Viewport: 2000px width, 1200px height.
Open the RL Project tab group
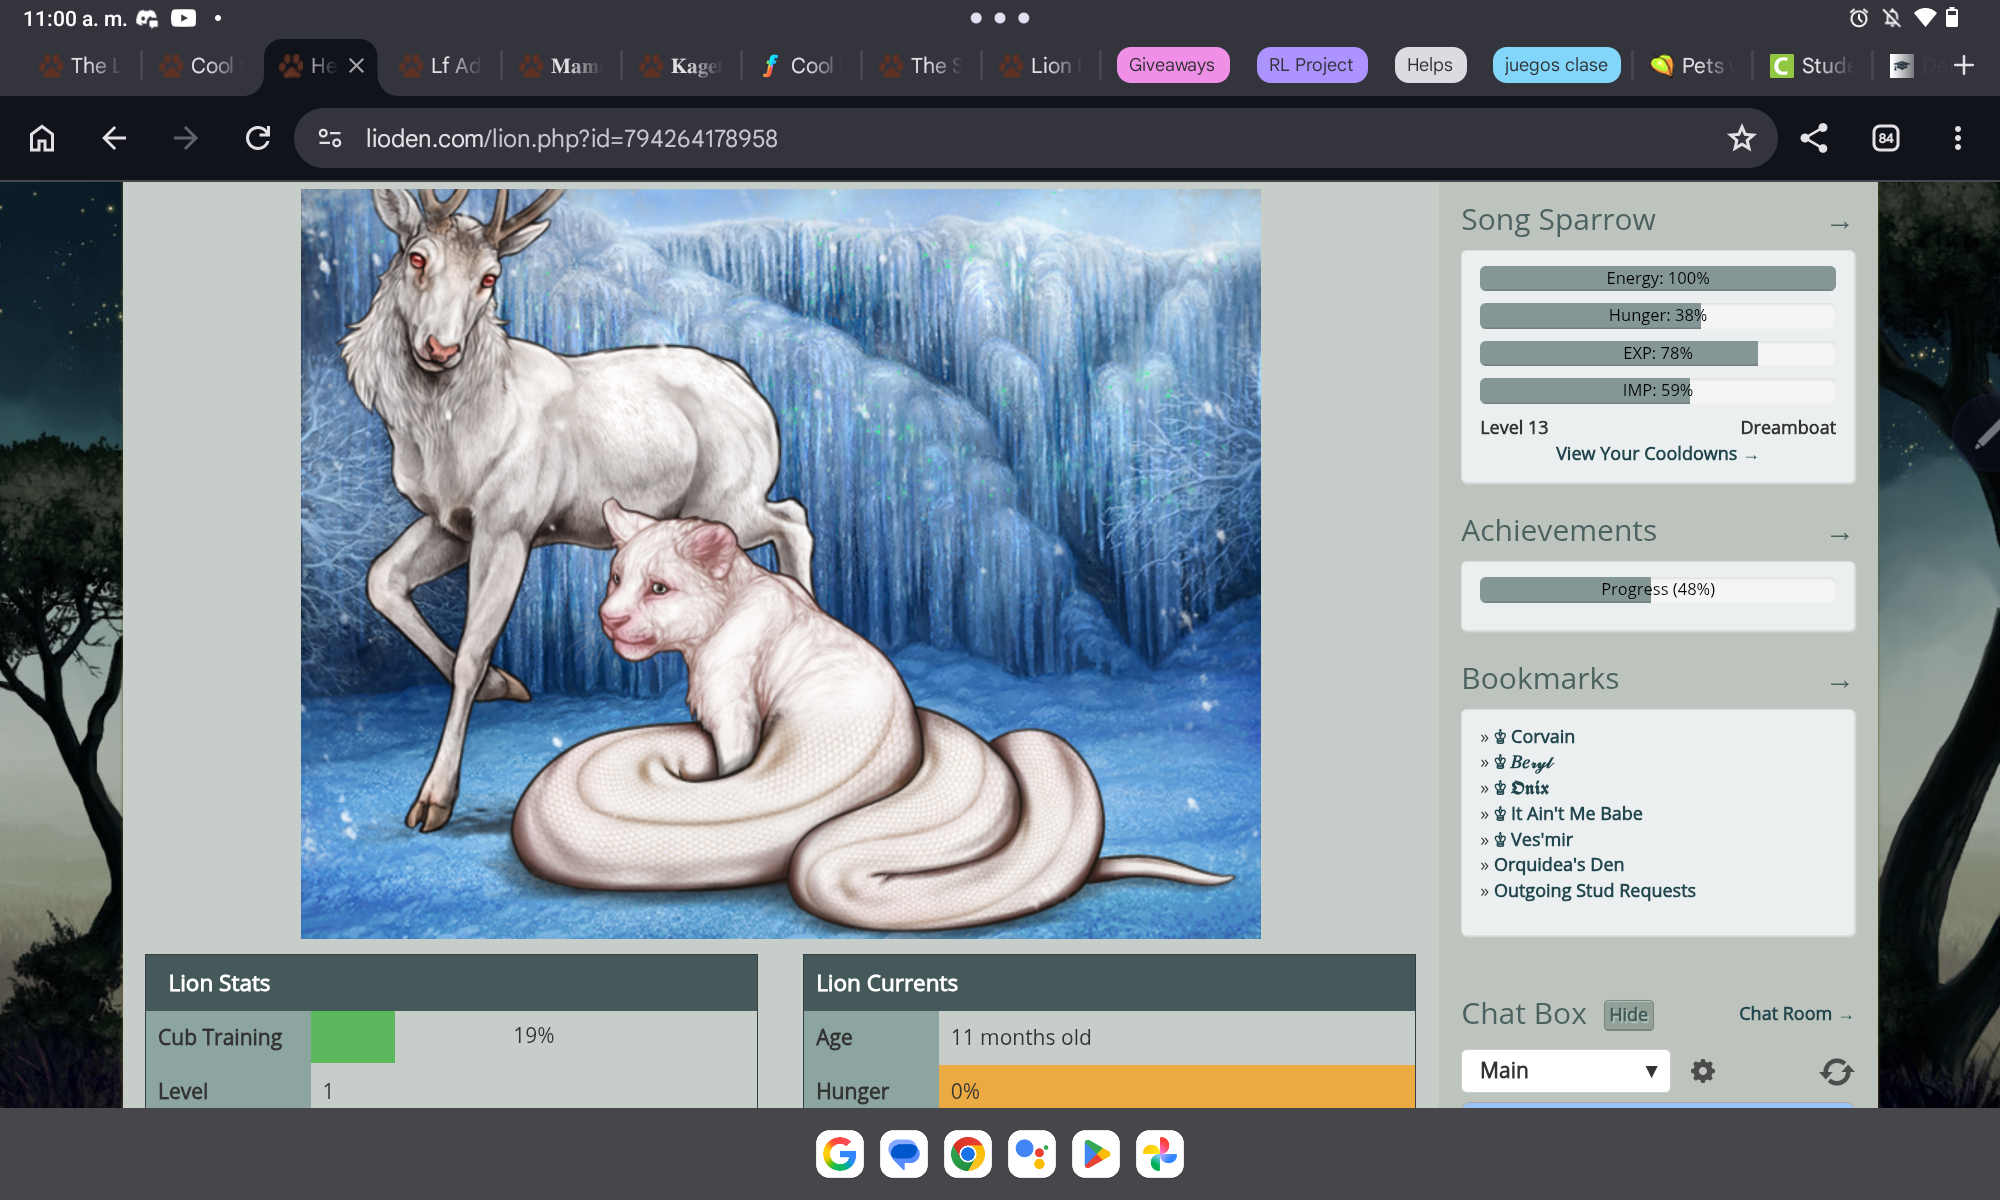coord(1311,65)
